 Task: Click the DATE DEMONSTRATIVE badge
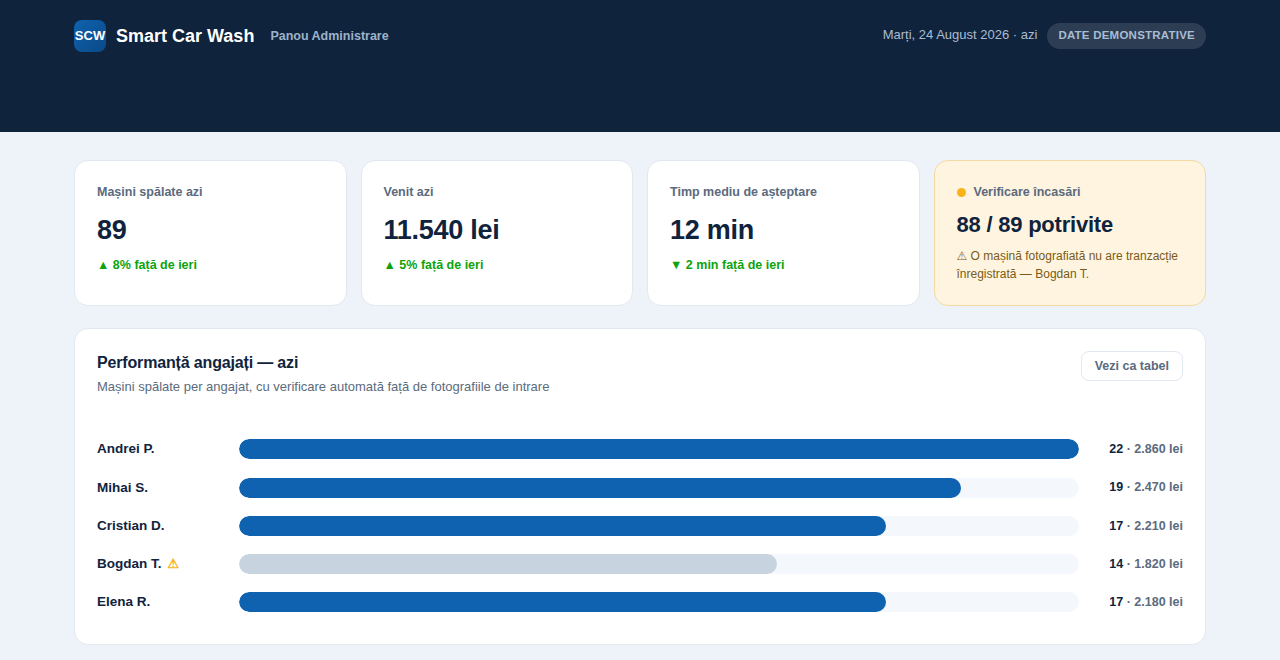(x=1126, y=36)
